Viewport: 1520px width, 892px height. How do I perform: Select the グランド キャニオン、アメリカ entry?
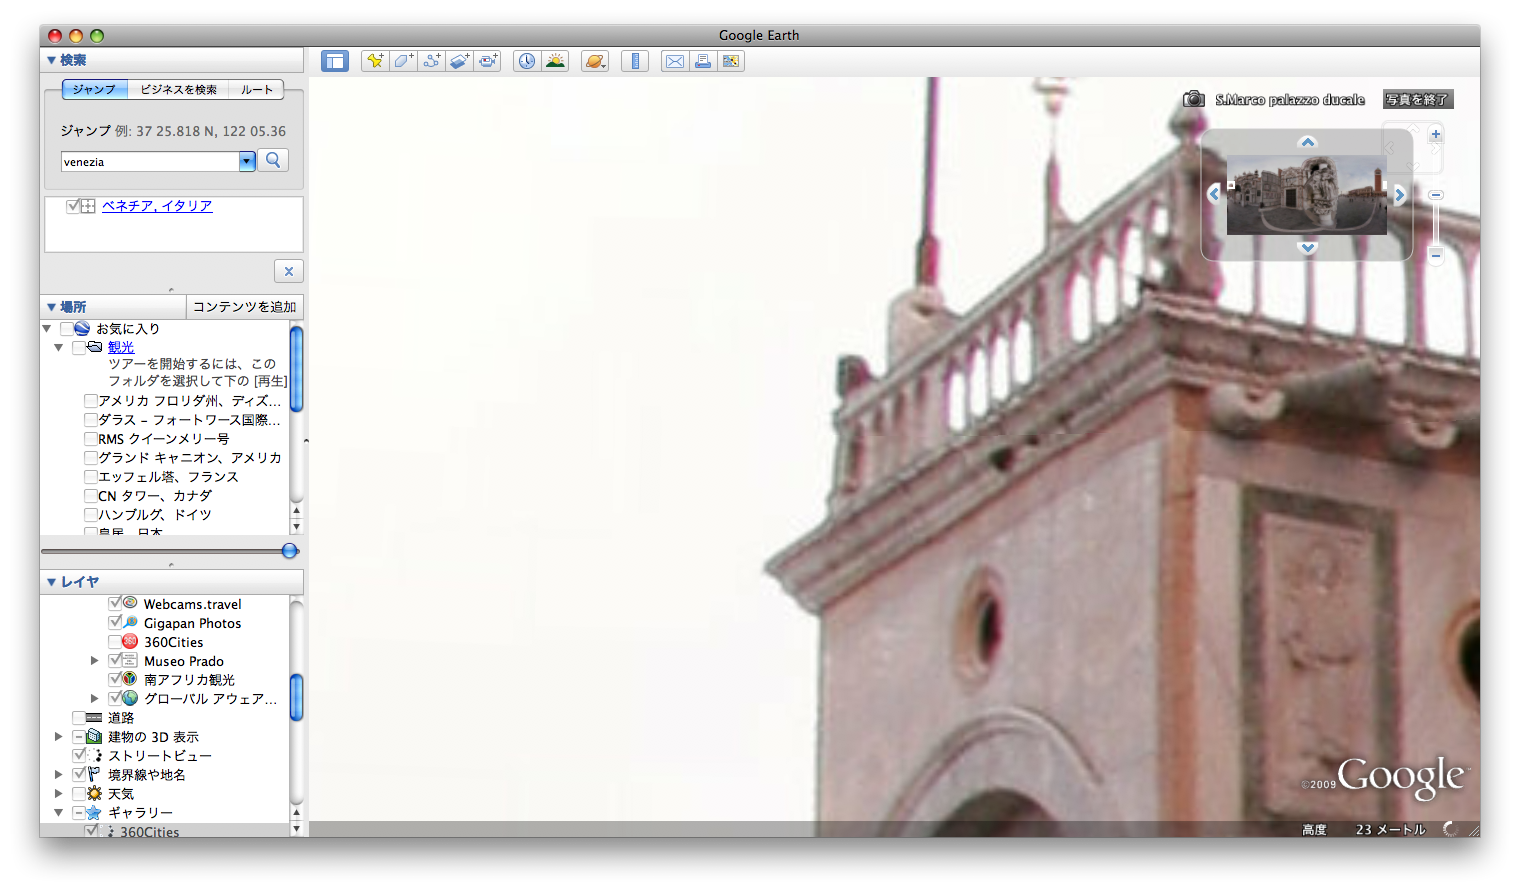190,458
